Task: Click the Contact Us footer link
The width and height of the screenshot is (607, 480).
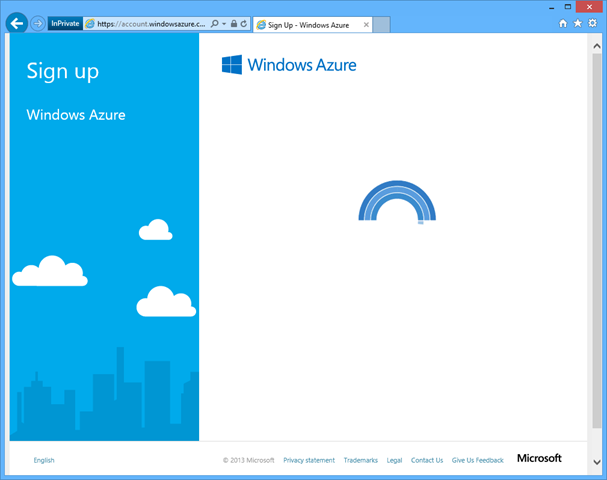Action: click(x=426, y=460)
